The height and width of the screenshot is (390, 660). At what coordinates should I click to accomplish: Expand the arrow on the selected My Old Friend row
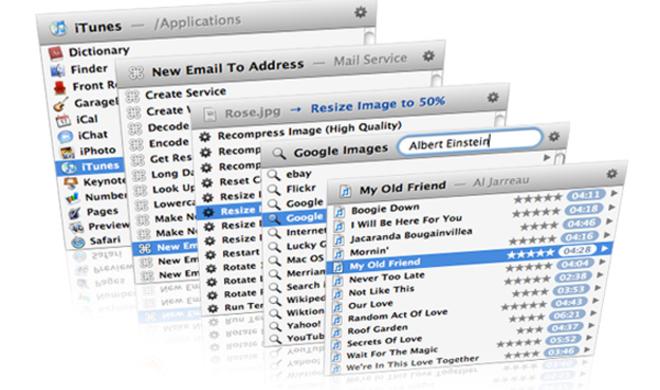tap(605, 249)
